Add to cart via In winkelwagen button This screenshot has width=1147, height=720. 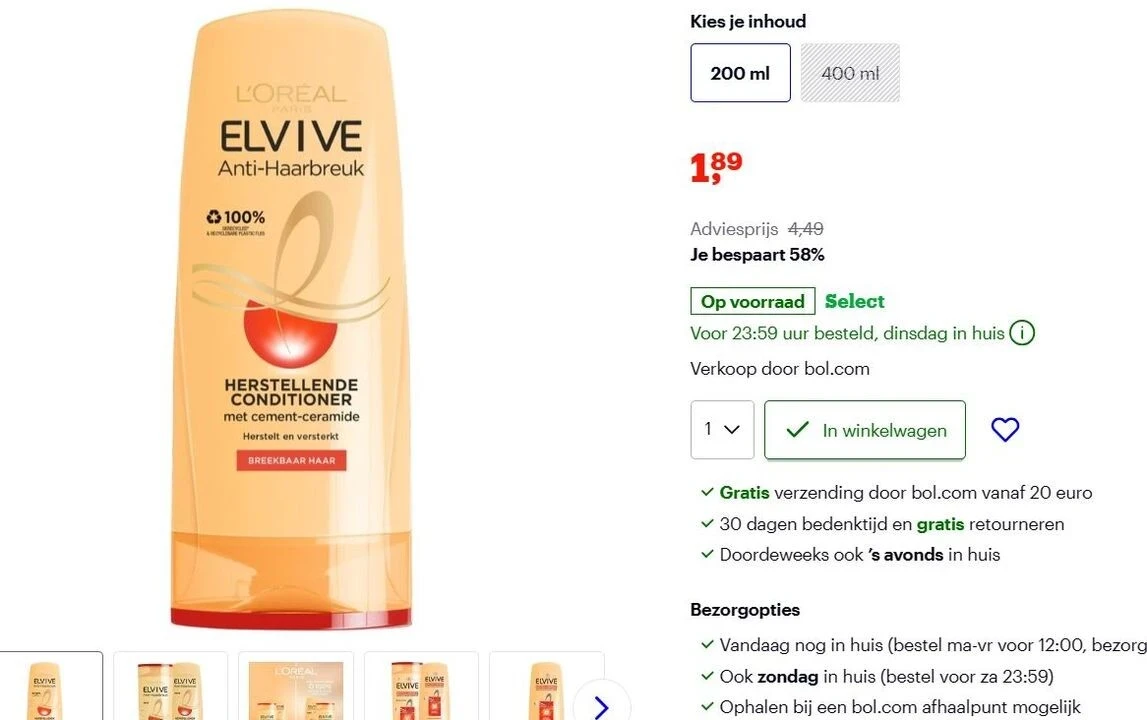865,430
